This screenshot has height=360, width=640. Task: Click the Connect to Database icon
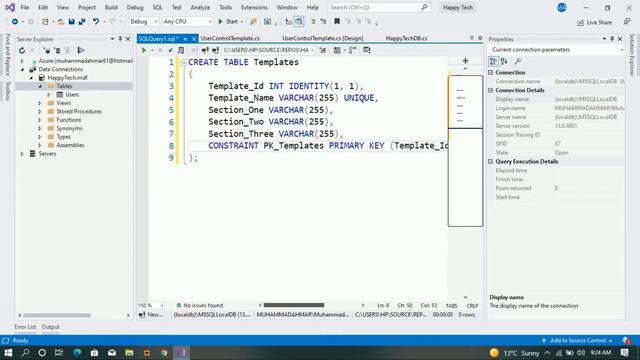pos(47,51)
